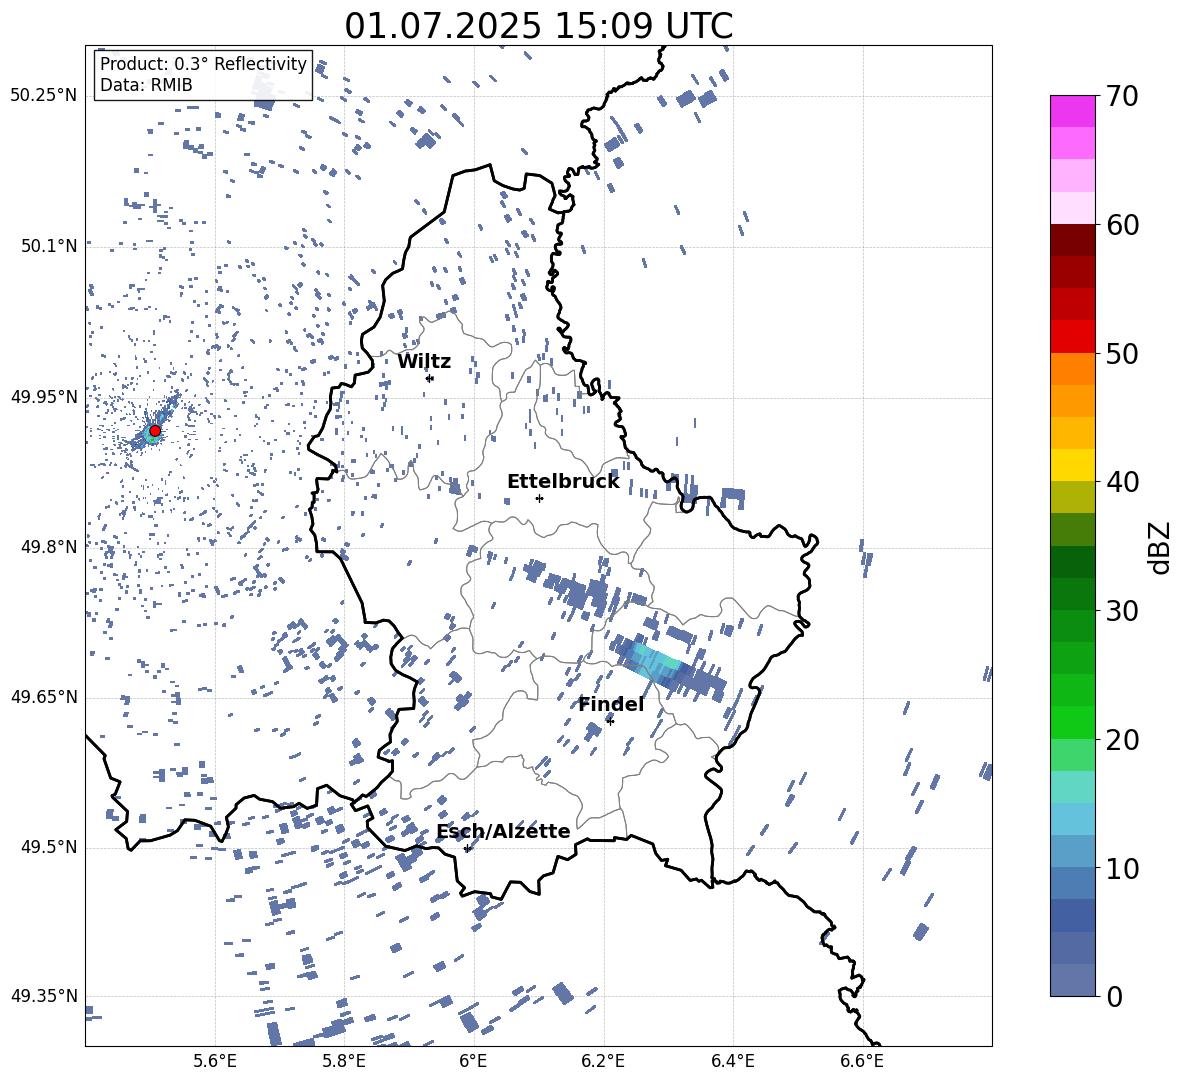Image resolution: width=1184 pixels, height=1081 pixels.
Task: Click the 50.25°N latitude label
Action: (x=44, y=96)
